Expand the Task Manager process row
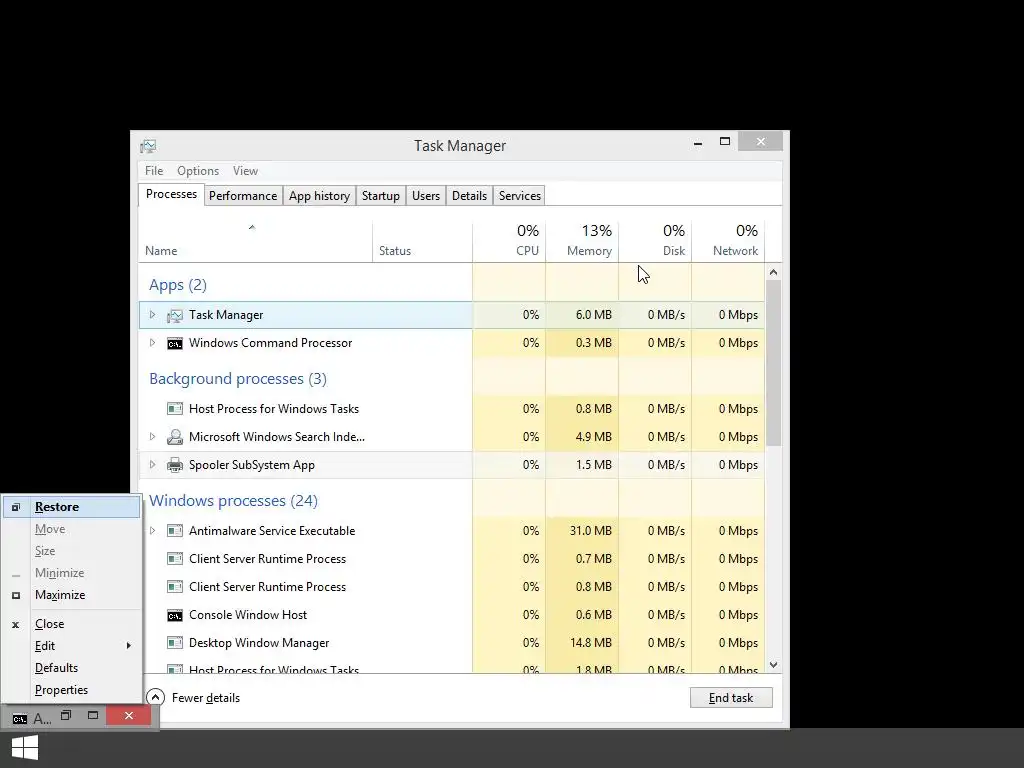1024x768 pixels. (152, 315)
